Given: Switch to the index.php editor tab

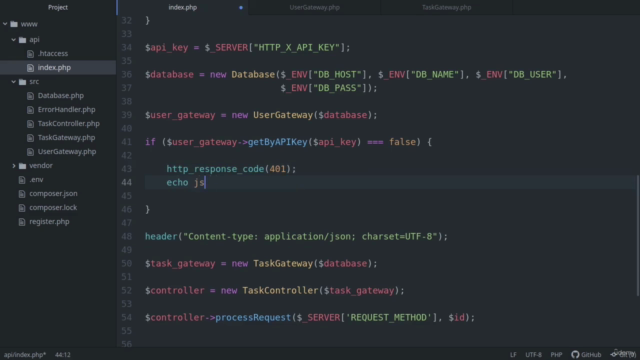Looking at the screenshot, I should click(x=183, y=7).
